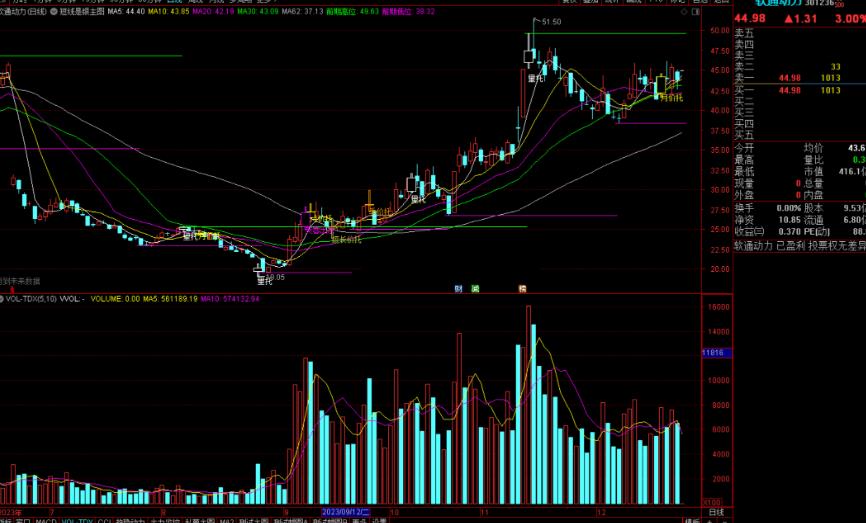This screenshot has width=866, height=523.
Task: Click the 3.00% change percentage
Action: [850, 19]
